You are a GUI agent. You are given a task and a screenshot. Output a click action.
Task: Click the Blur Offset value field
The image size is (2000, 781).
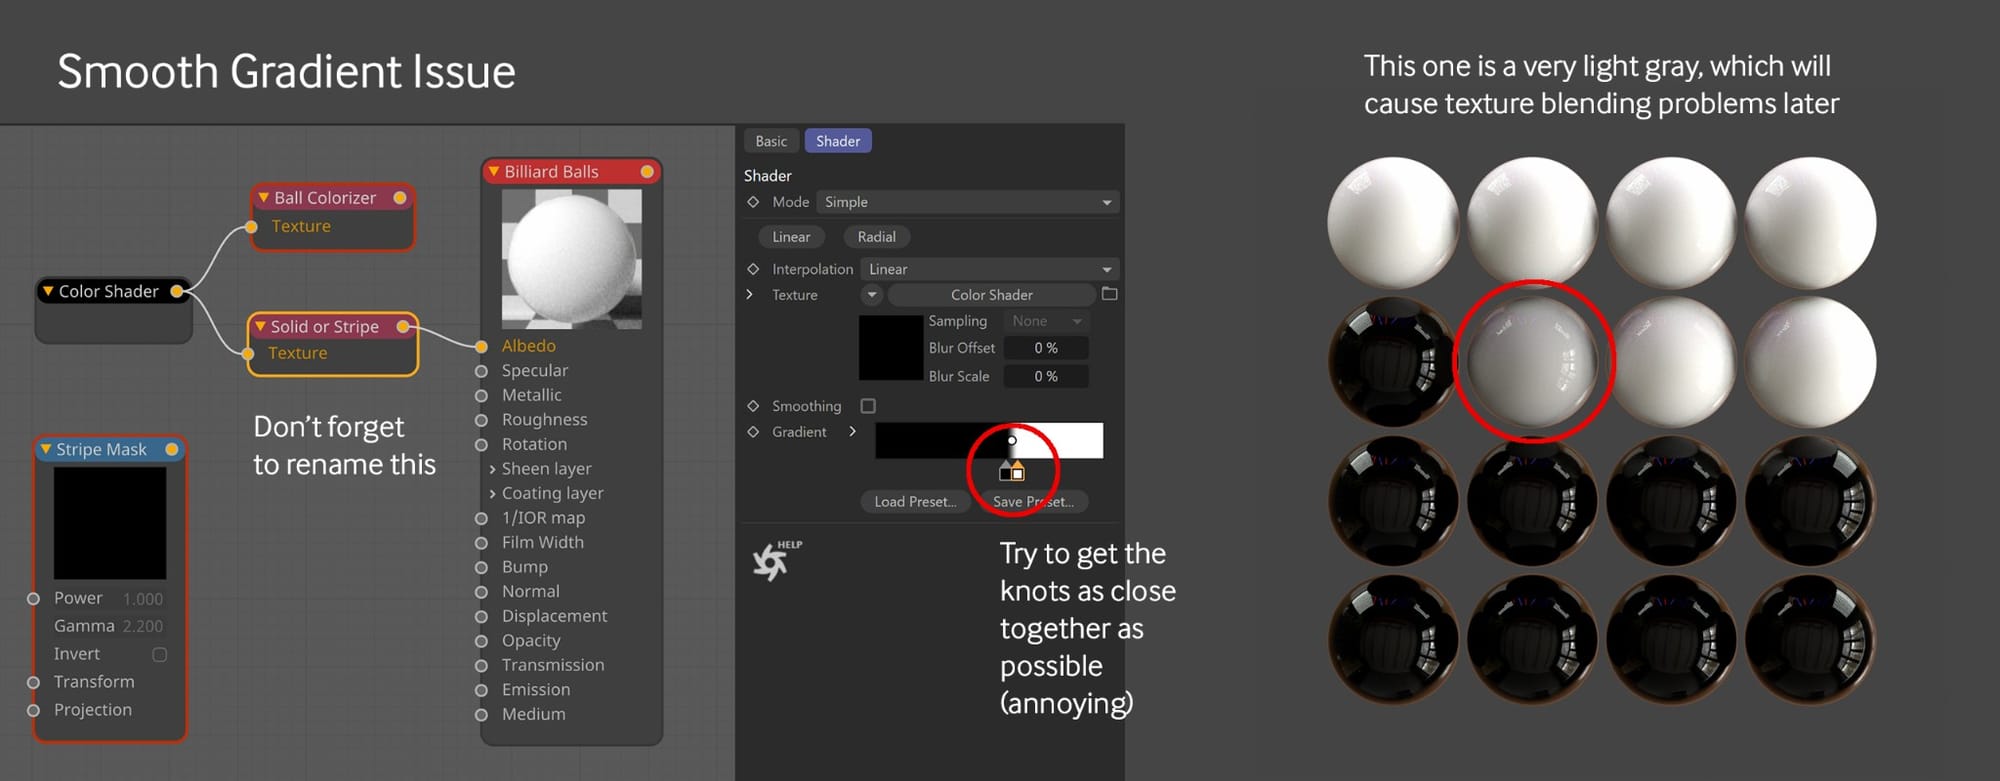click(x=1046, y=348)
